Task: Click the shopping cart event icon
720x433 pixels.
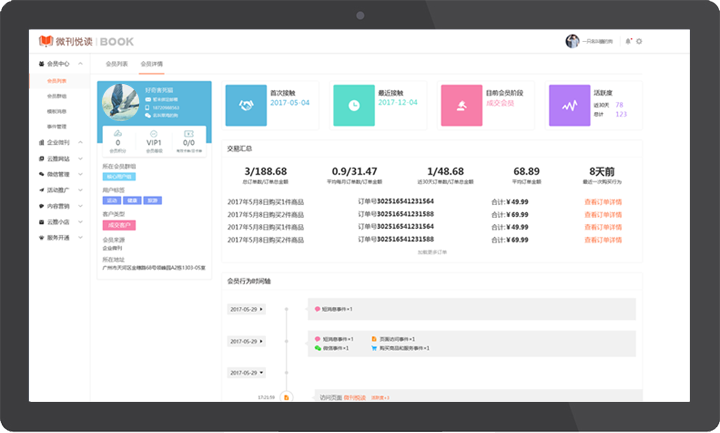Action: click(x=374, y=348)
